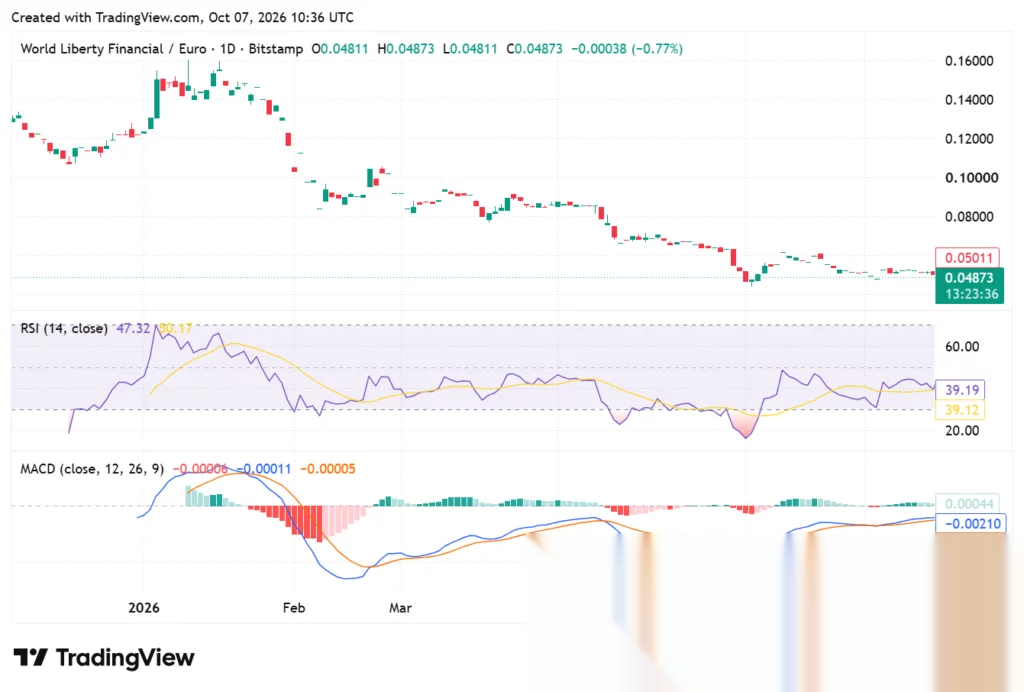
Task: Click the 0.14000 price axis label
Action: pos(969,100)
